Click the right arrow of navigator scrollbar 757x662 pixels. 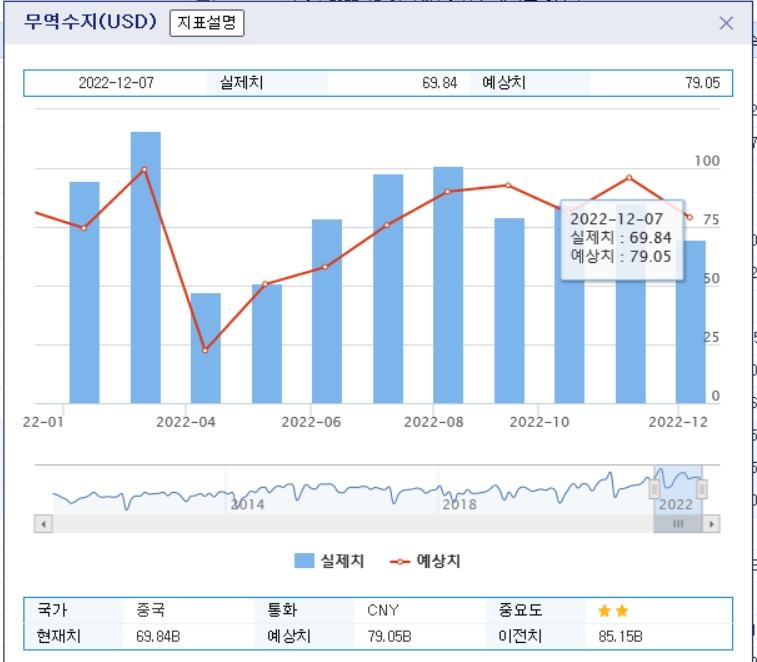[711, 523]
